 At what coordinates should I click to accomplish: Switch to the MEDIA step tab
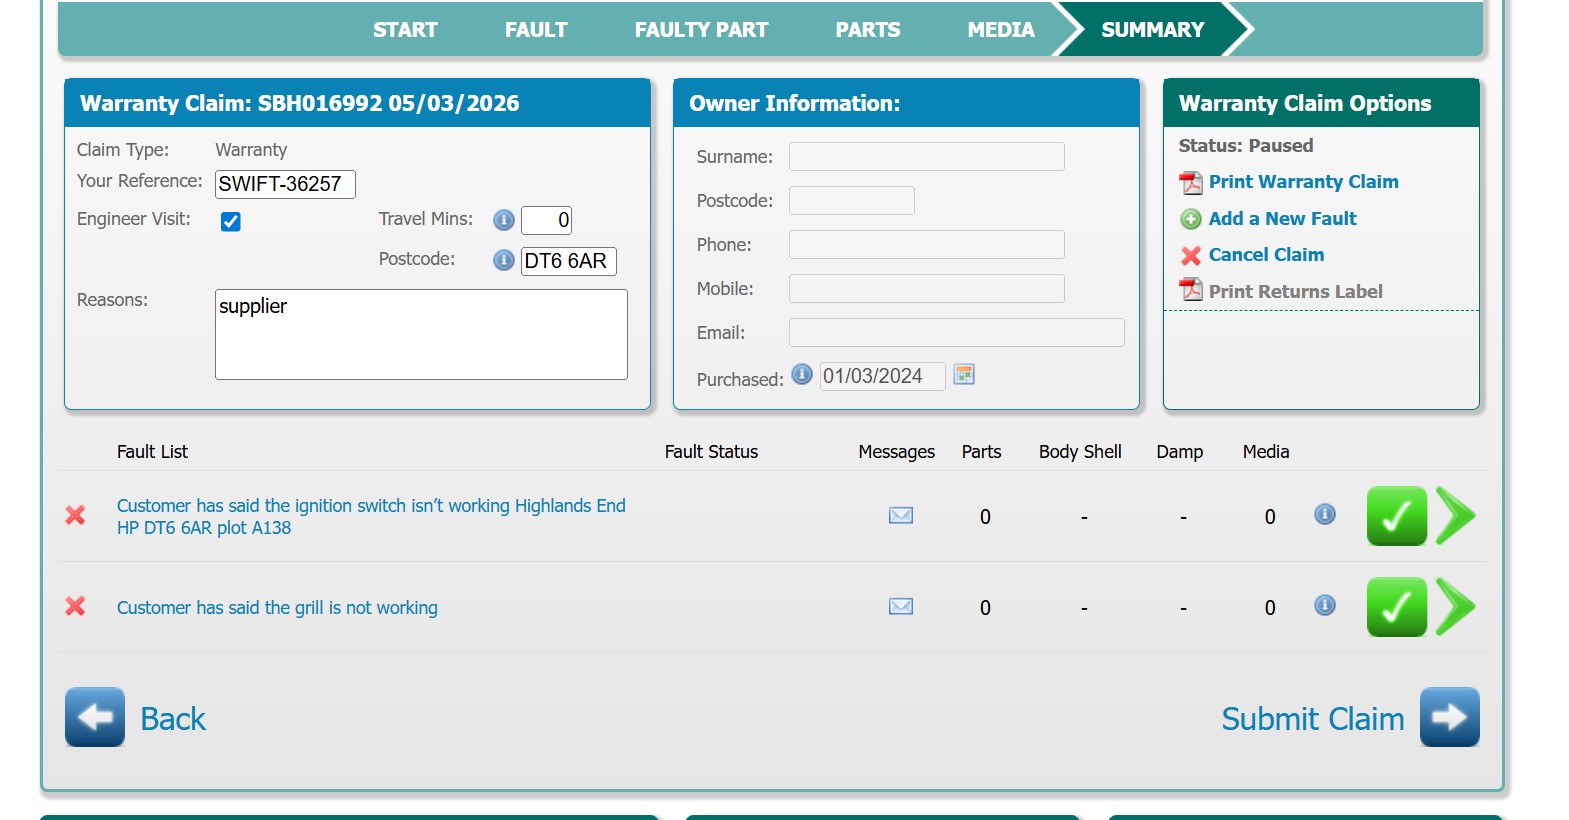point(1000,30)
